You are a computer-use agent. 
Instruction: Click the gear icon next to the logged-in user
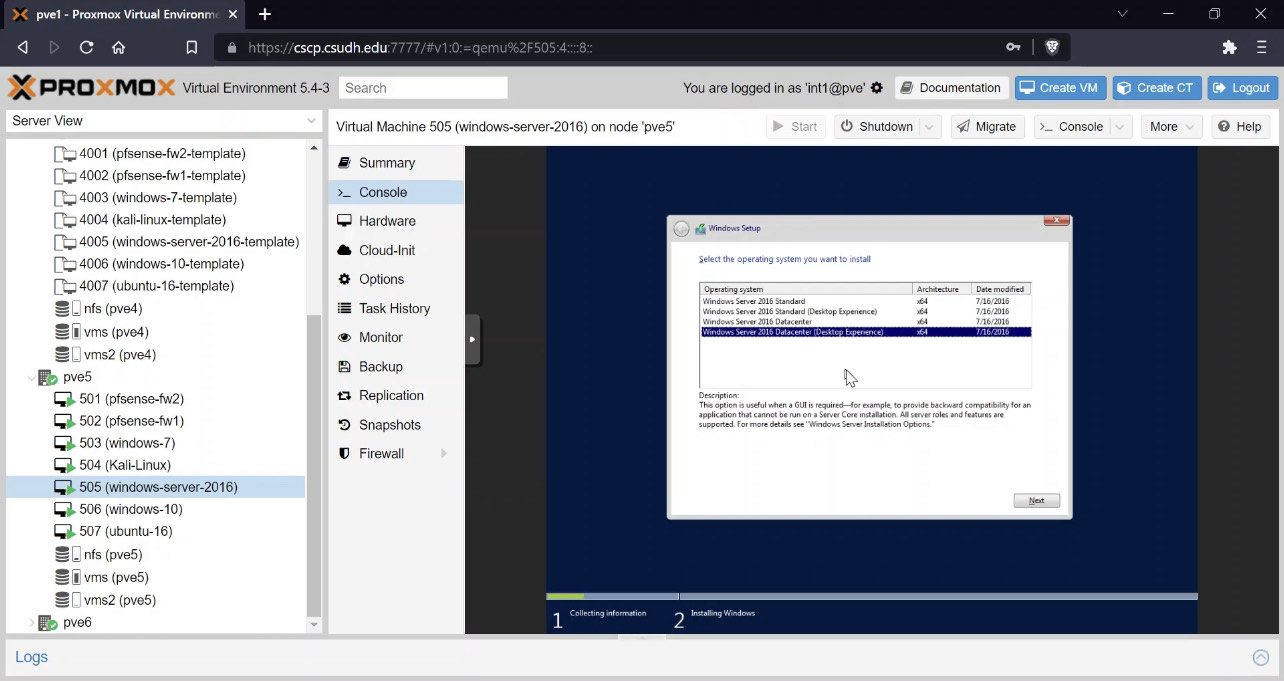(x=877, y=88)
